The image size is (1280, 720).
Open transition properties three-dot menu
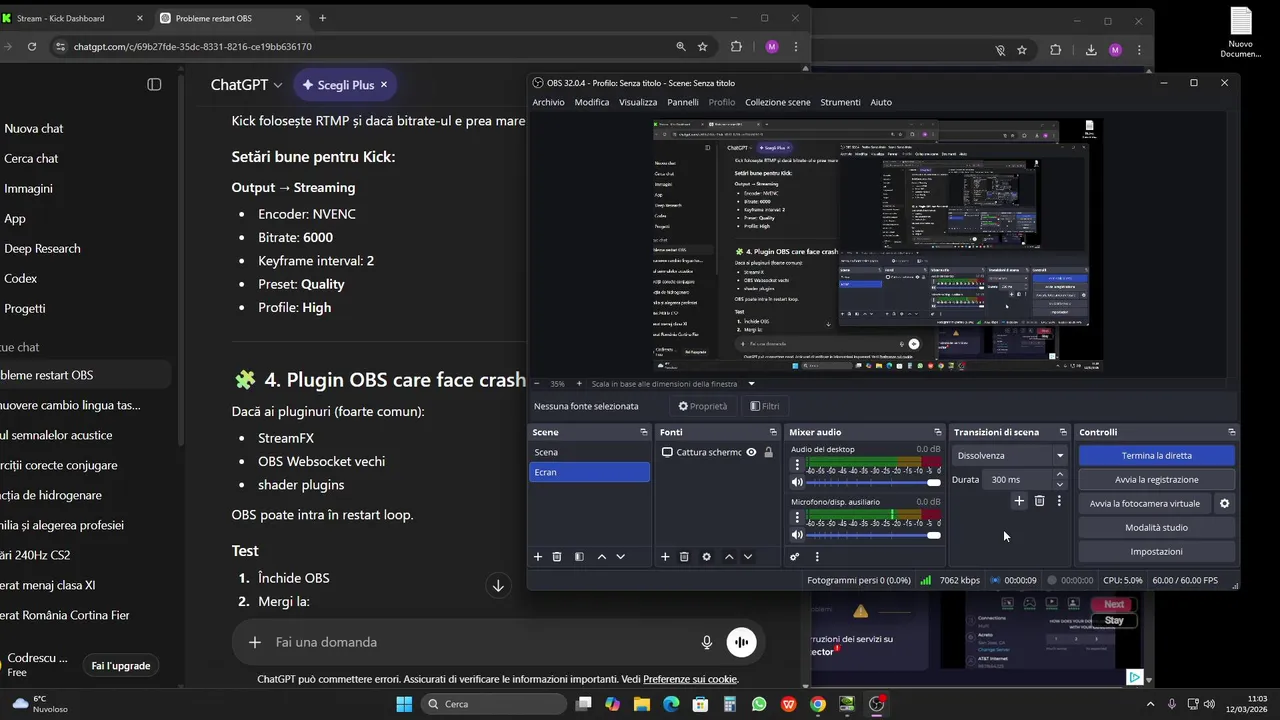pos(1059,501)
